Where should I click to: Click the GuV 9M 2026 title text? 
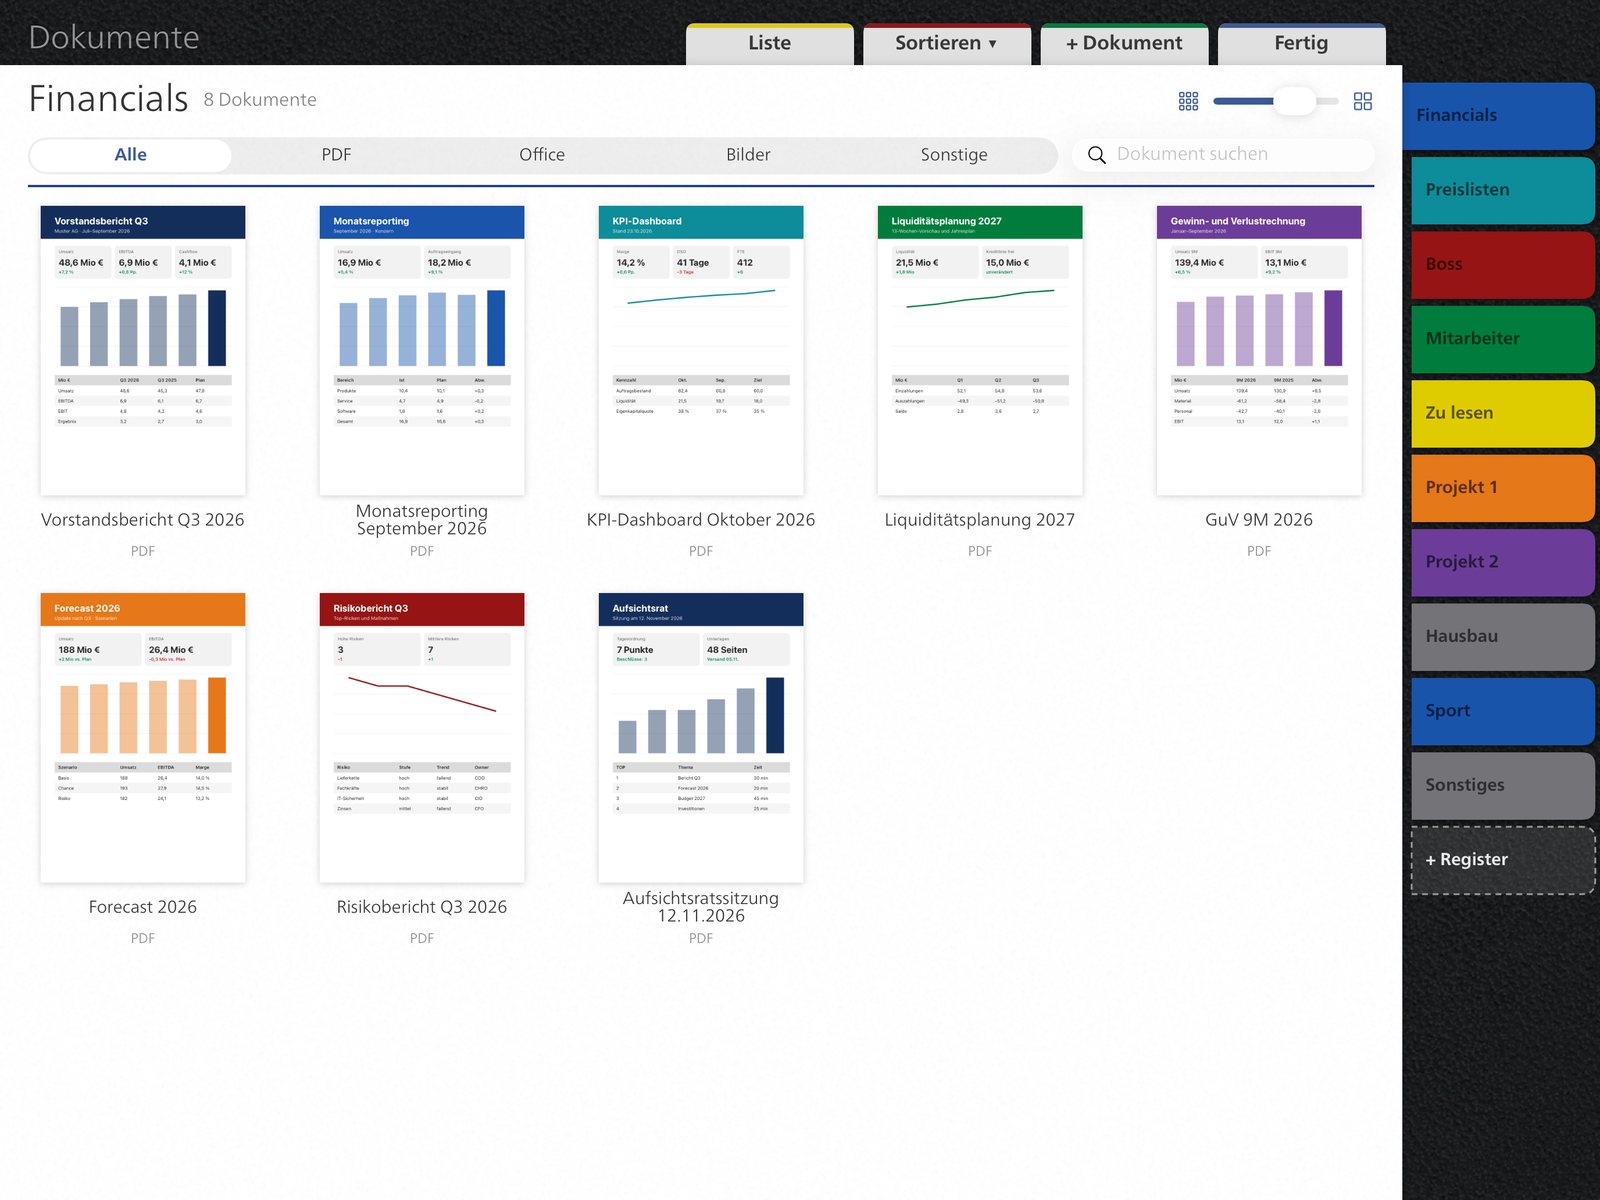point(1259,520)
